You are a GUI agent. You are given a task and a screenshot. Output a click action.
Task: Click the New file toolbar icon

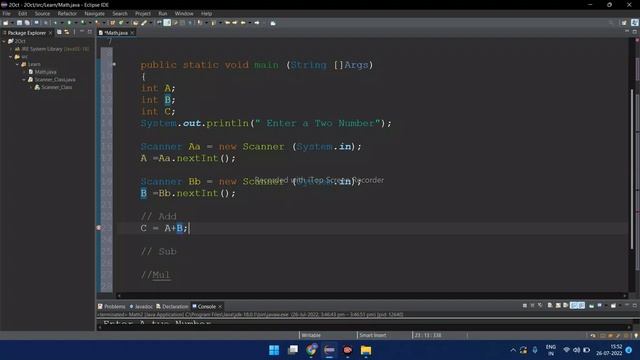pos(6,23)
